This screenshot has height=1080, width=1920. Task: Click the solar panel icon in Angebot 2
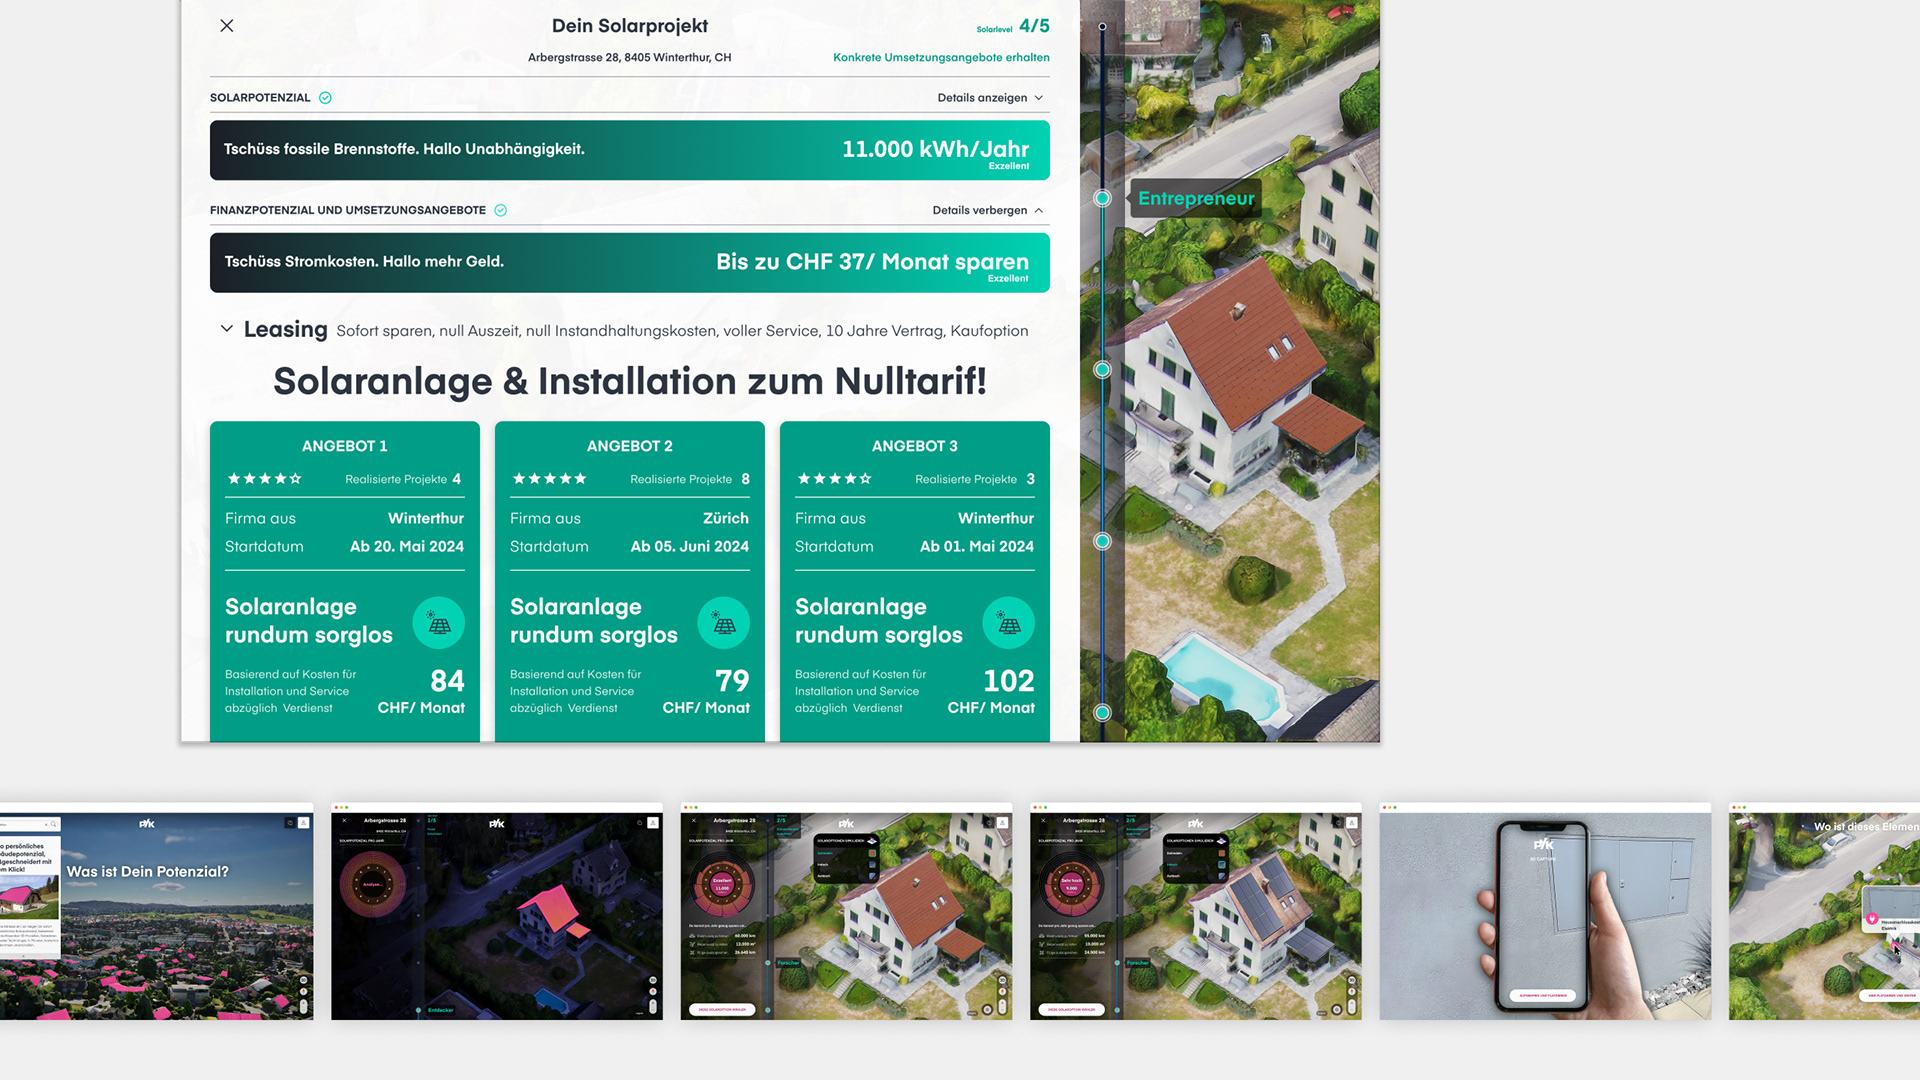[x=724, y=623]
